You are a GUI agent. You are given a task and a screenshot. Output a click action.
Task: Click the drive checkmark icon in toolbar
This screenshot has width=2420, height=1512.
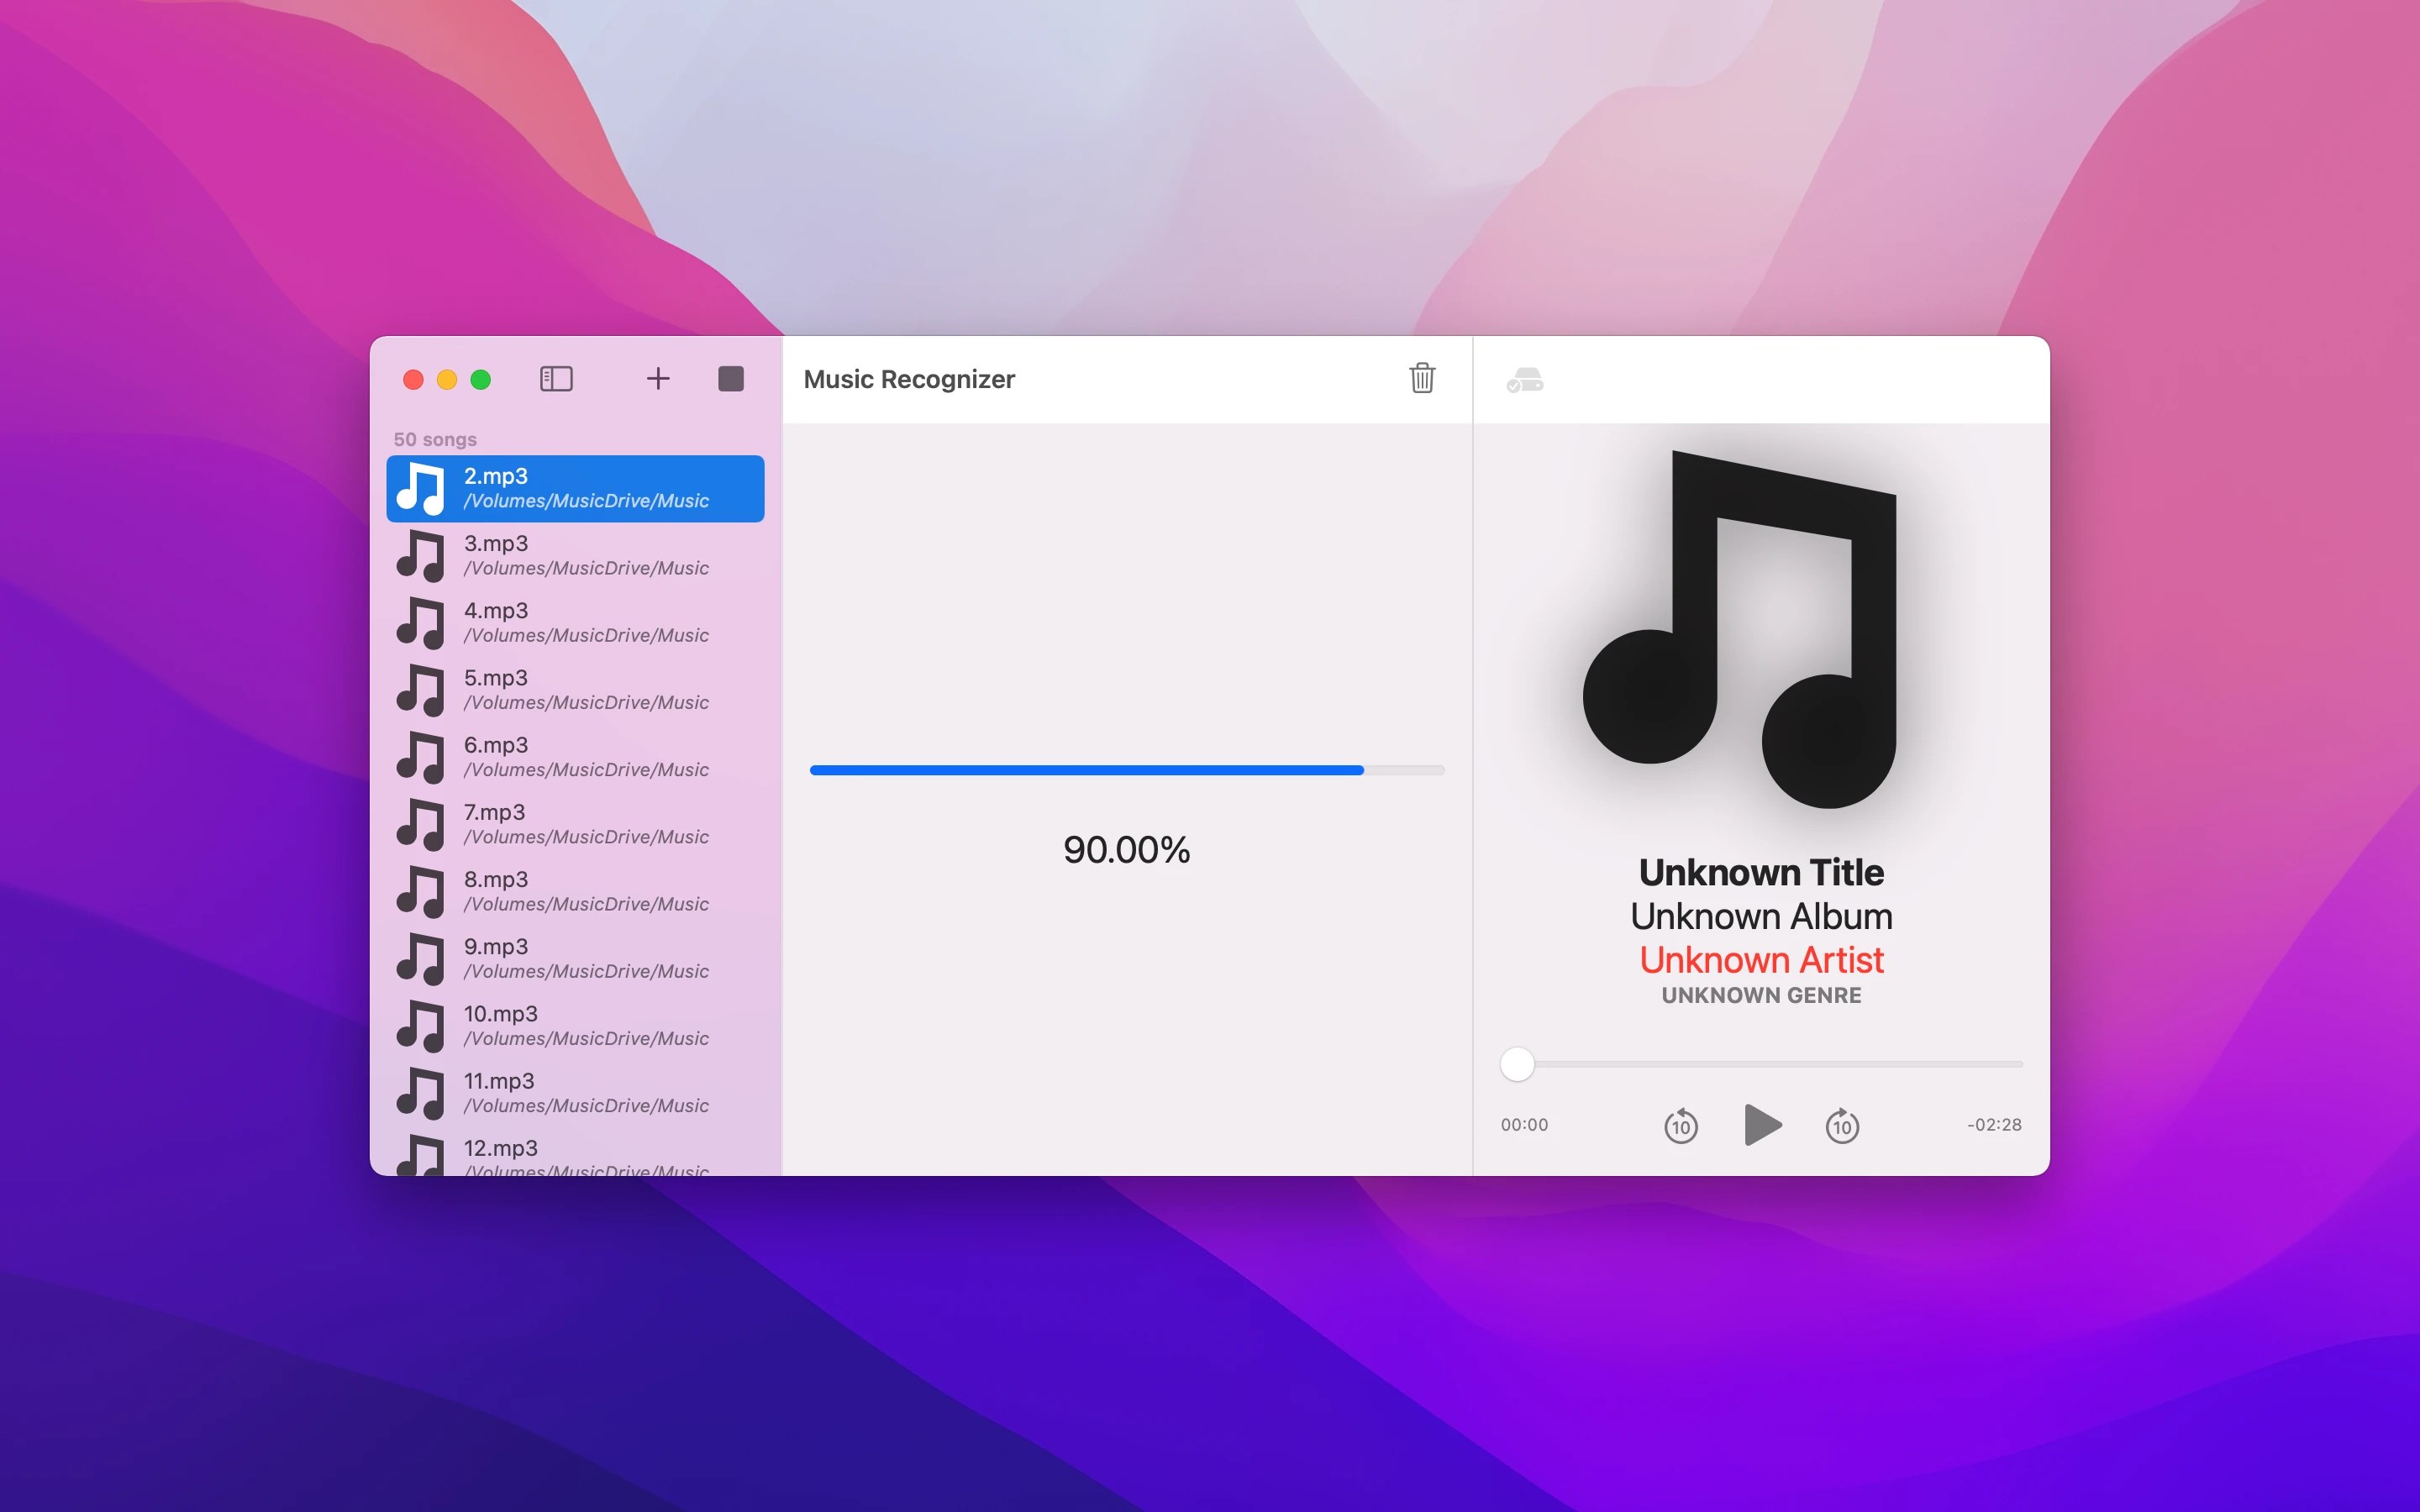[1525, 381]
